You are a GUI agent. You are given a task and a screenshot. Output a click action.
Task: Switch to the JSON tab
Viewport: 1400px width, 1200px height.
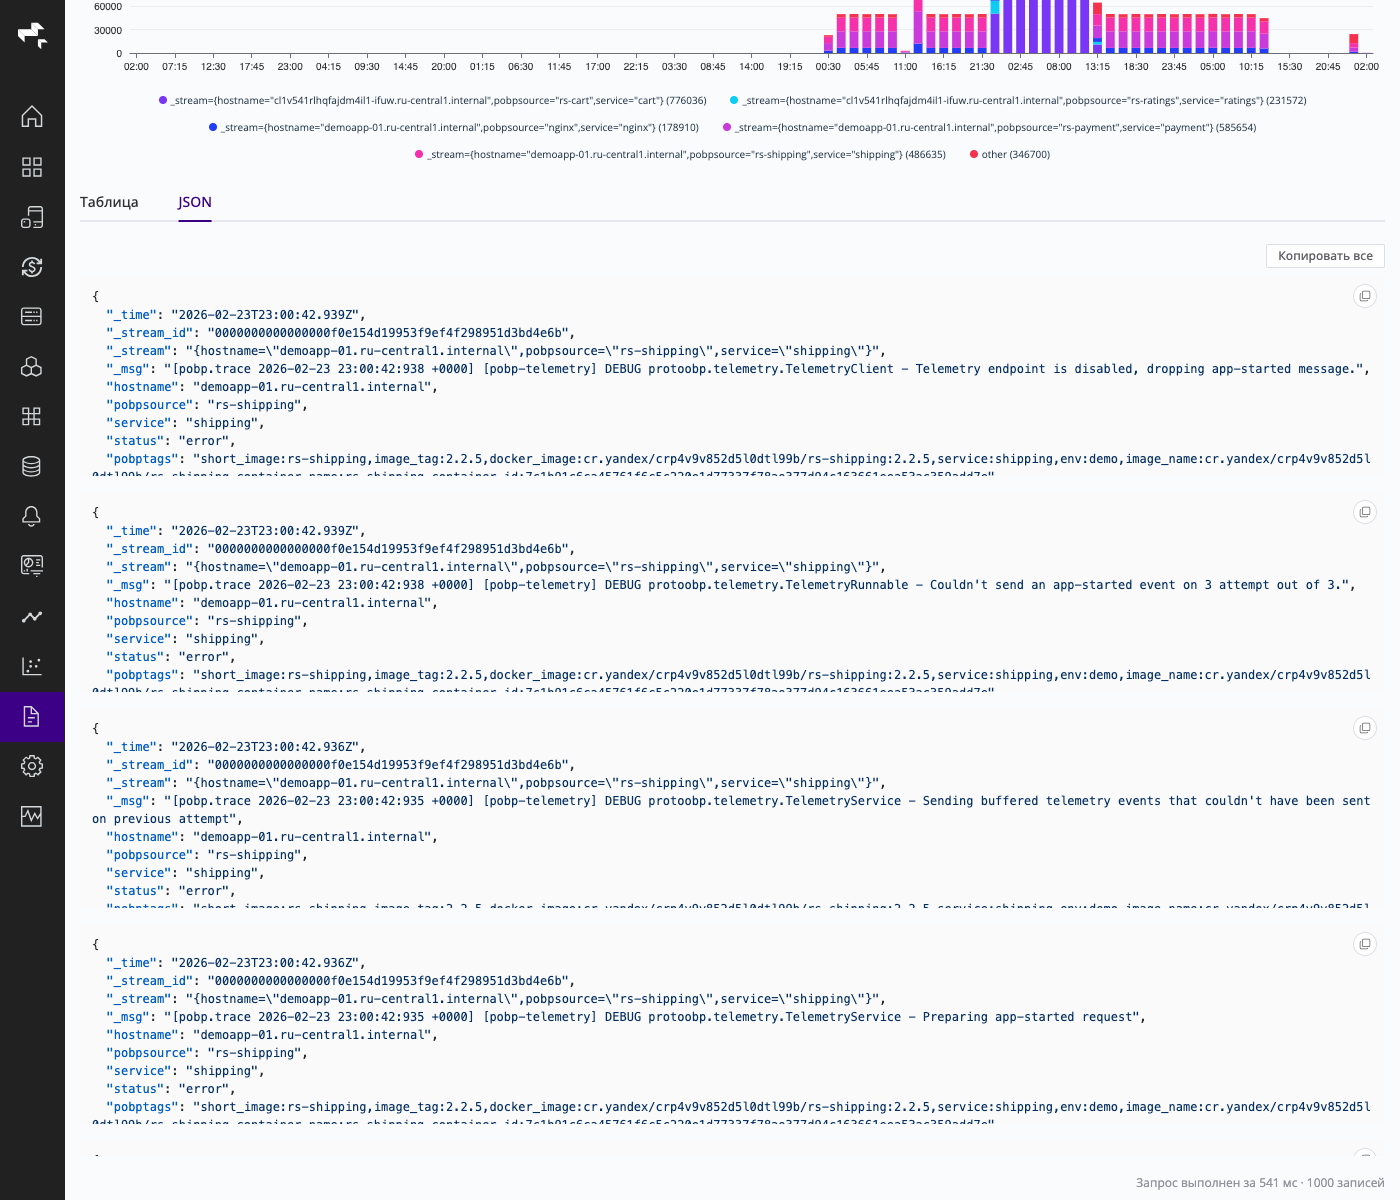coord(194,202)
